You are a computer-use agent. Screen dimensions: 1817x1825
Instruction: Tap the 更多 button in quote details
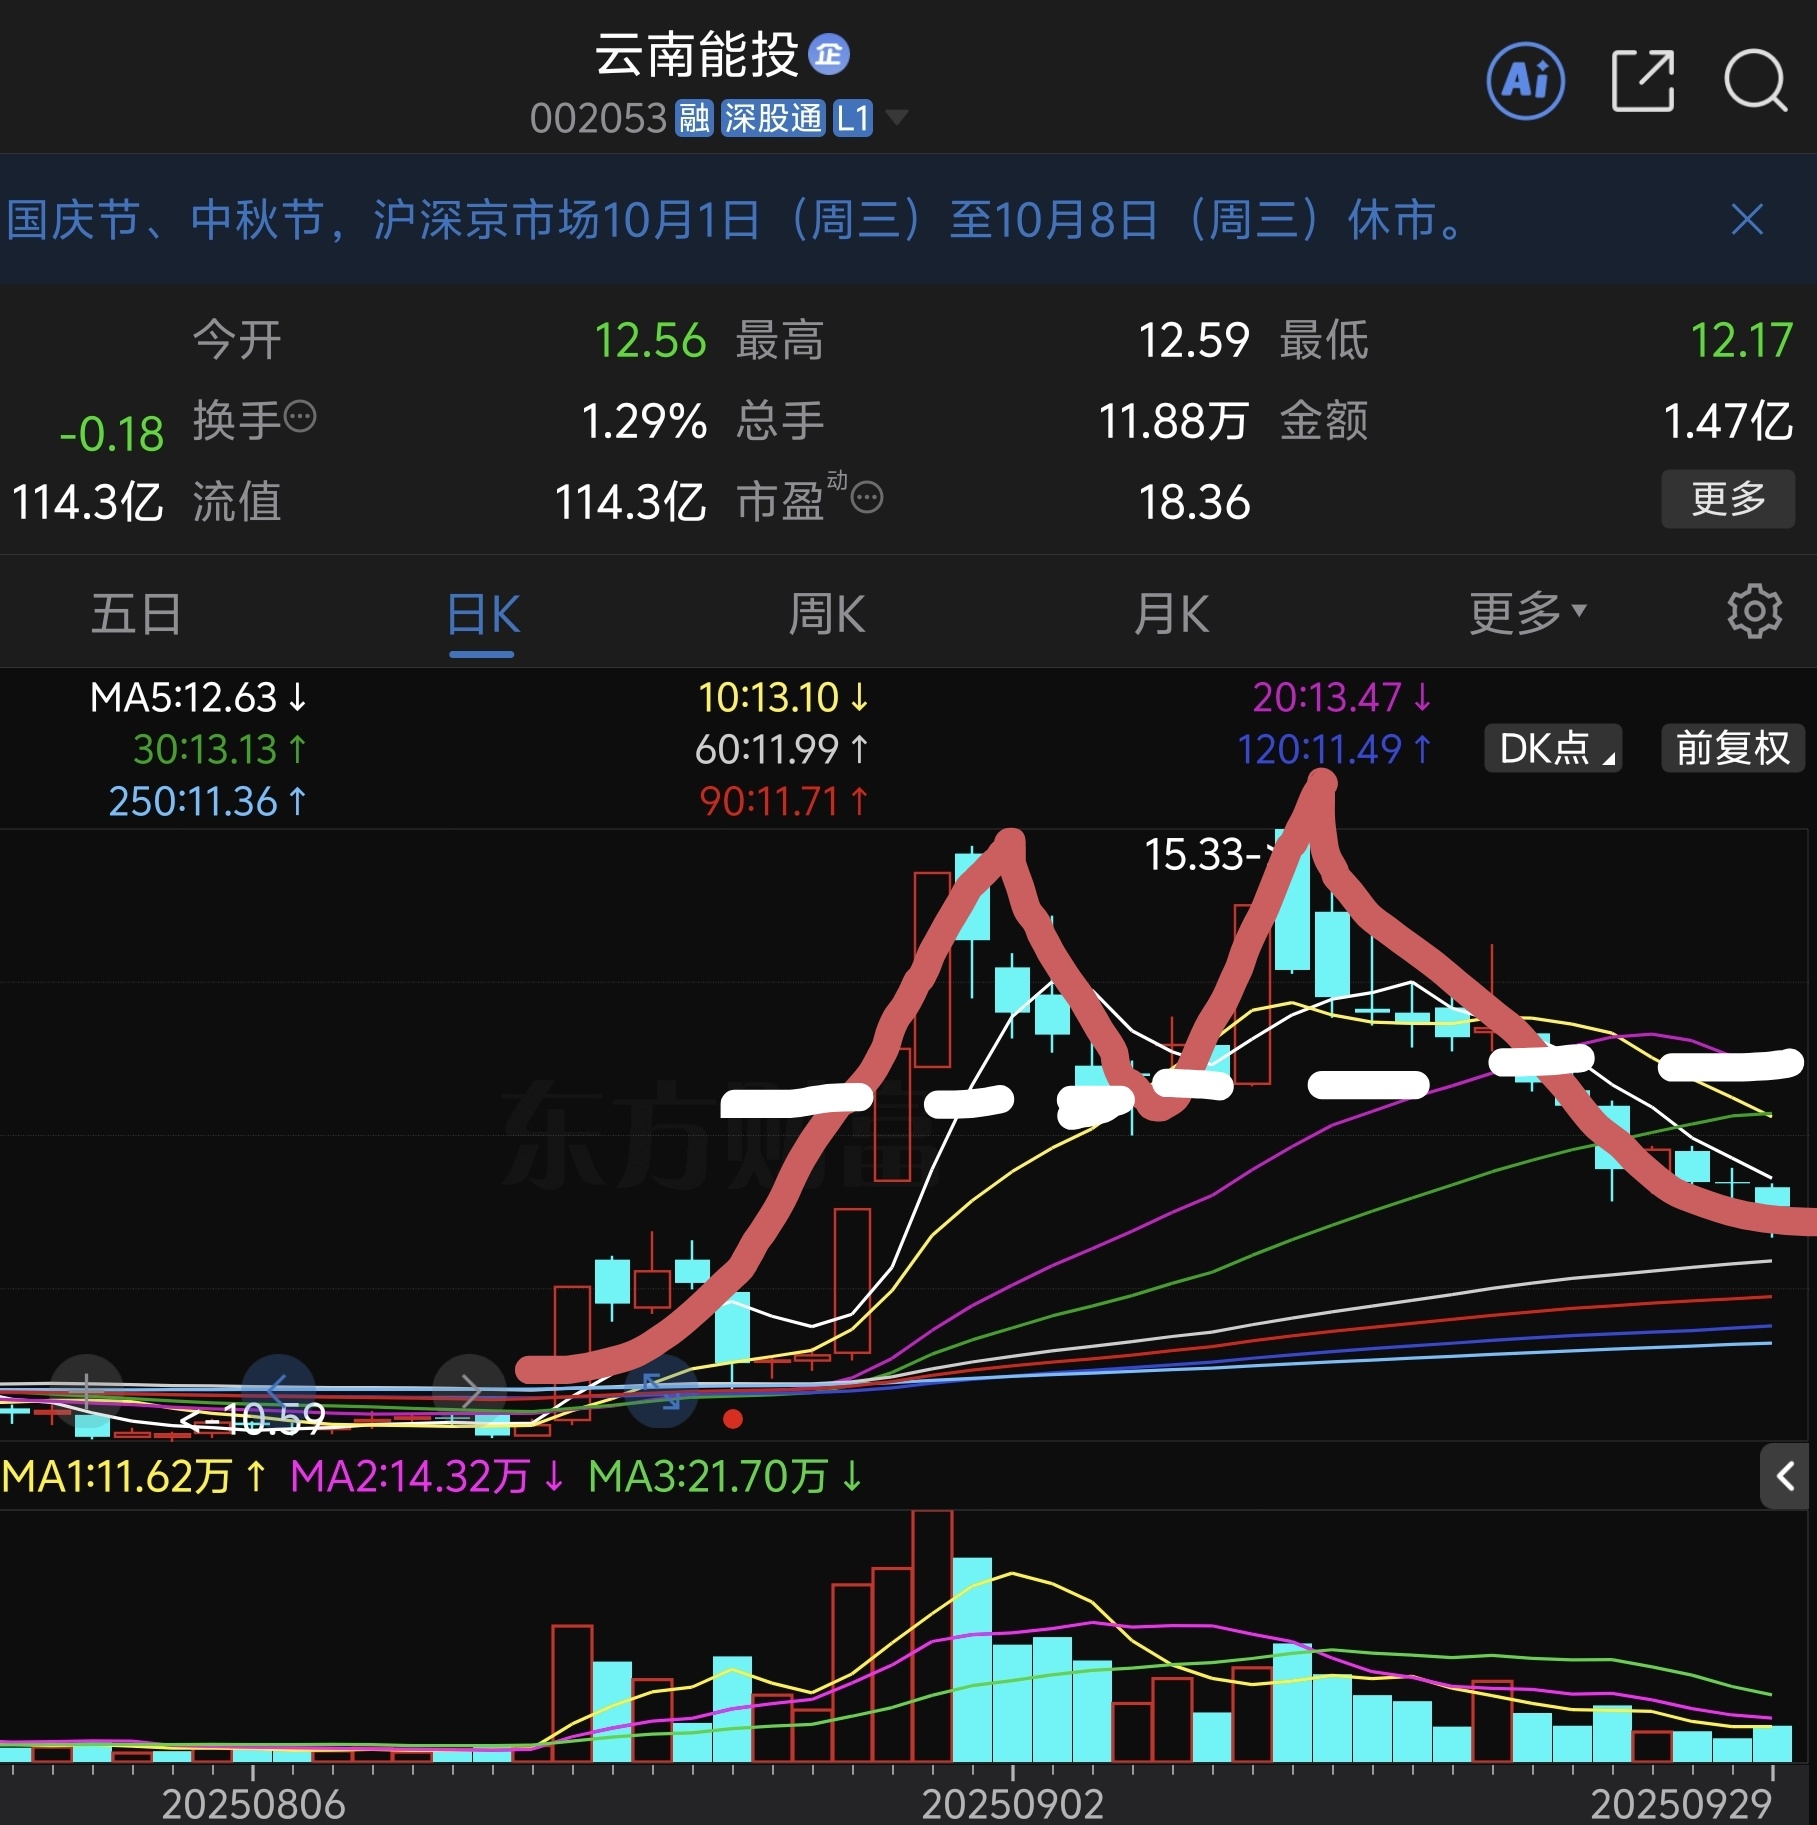[1728, 499]
